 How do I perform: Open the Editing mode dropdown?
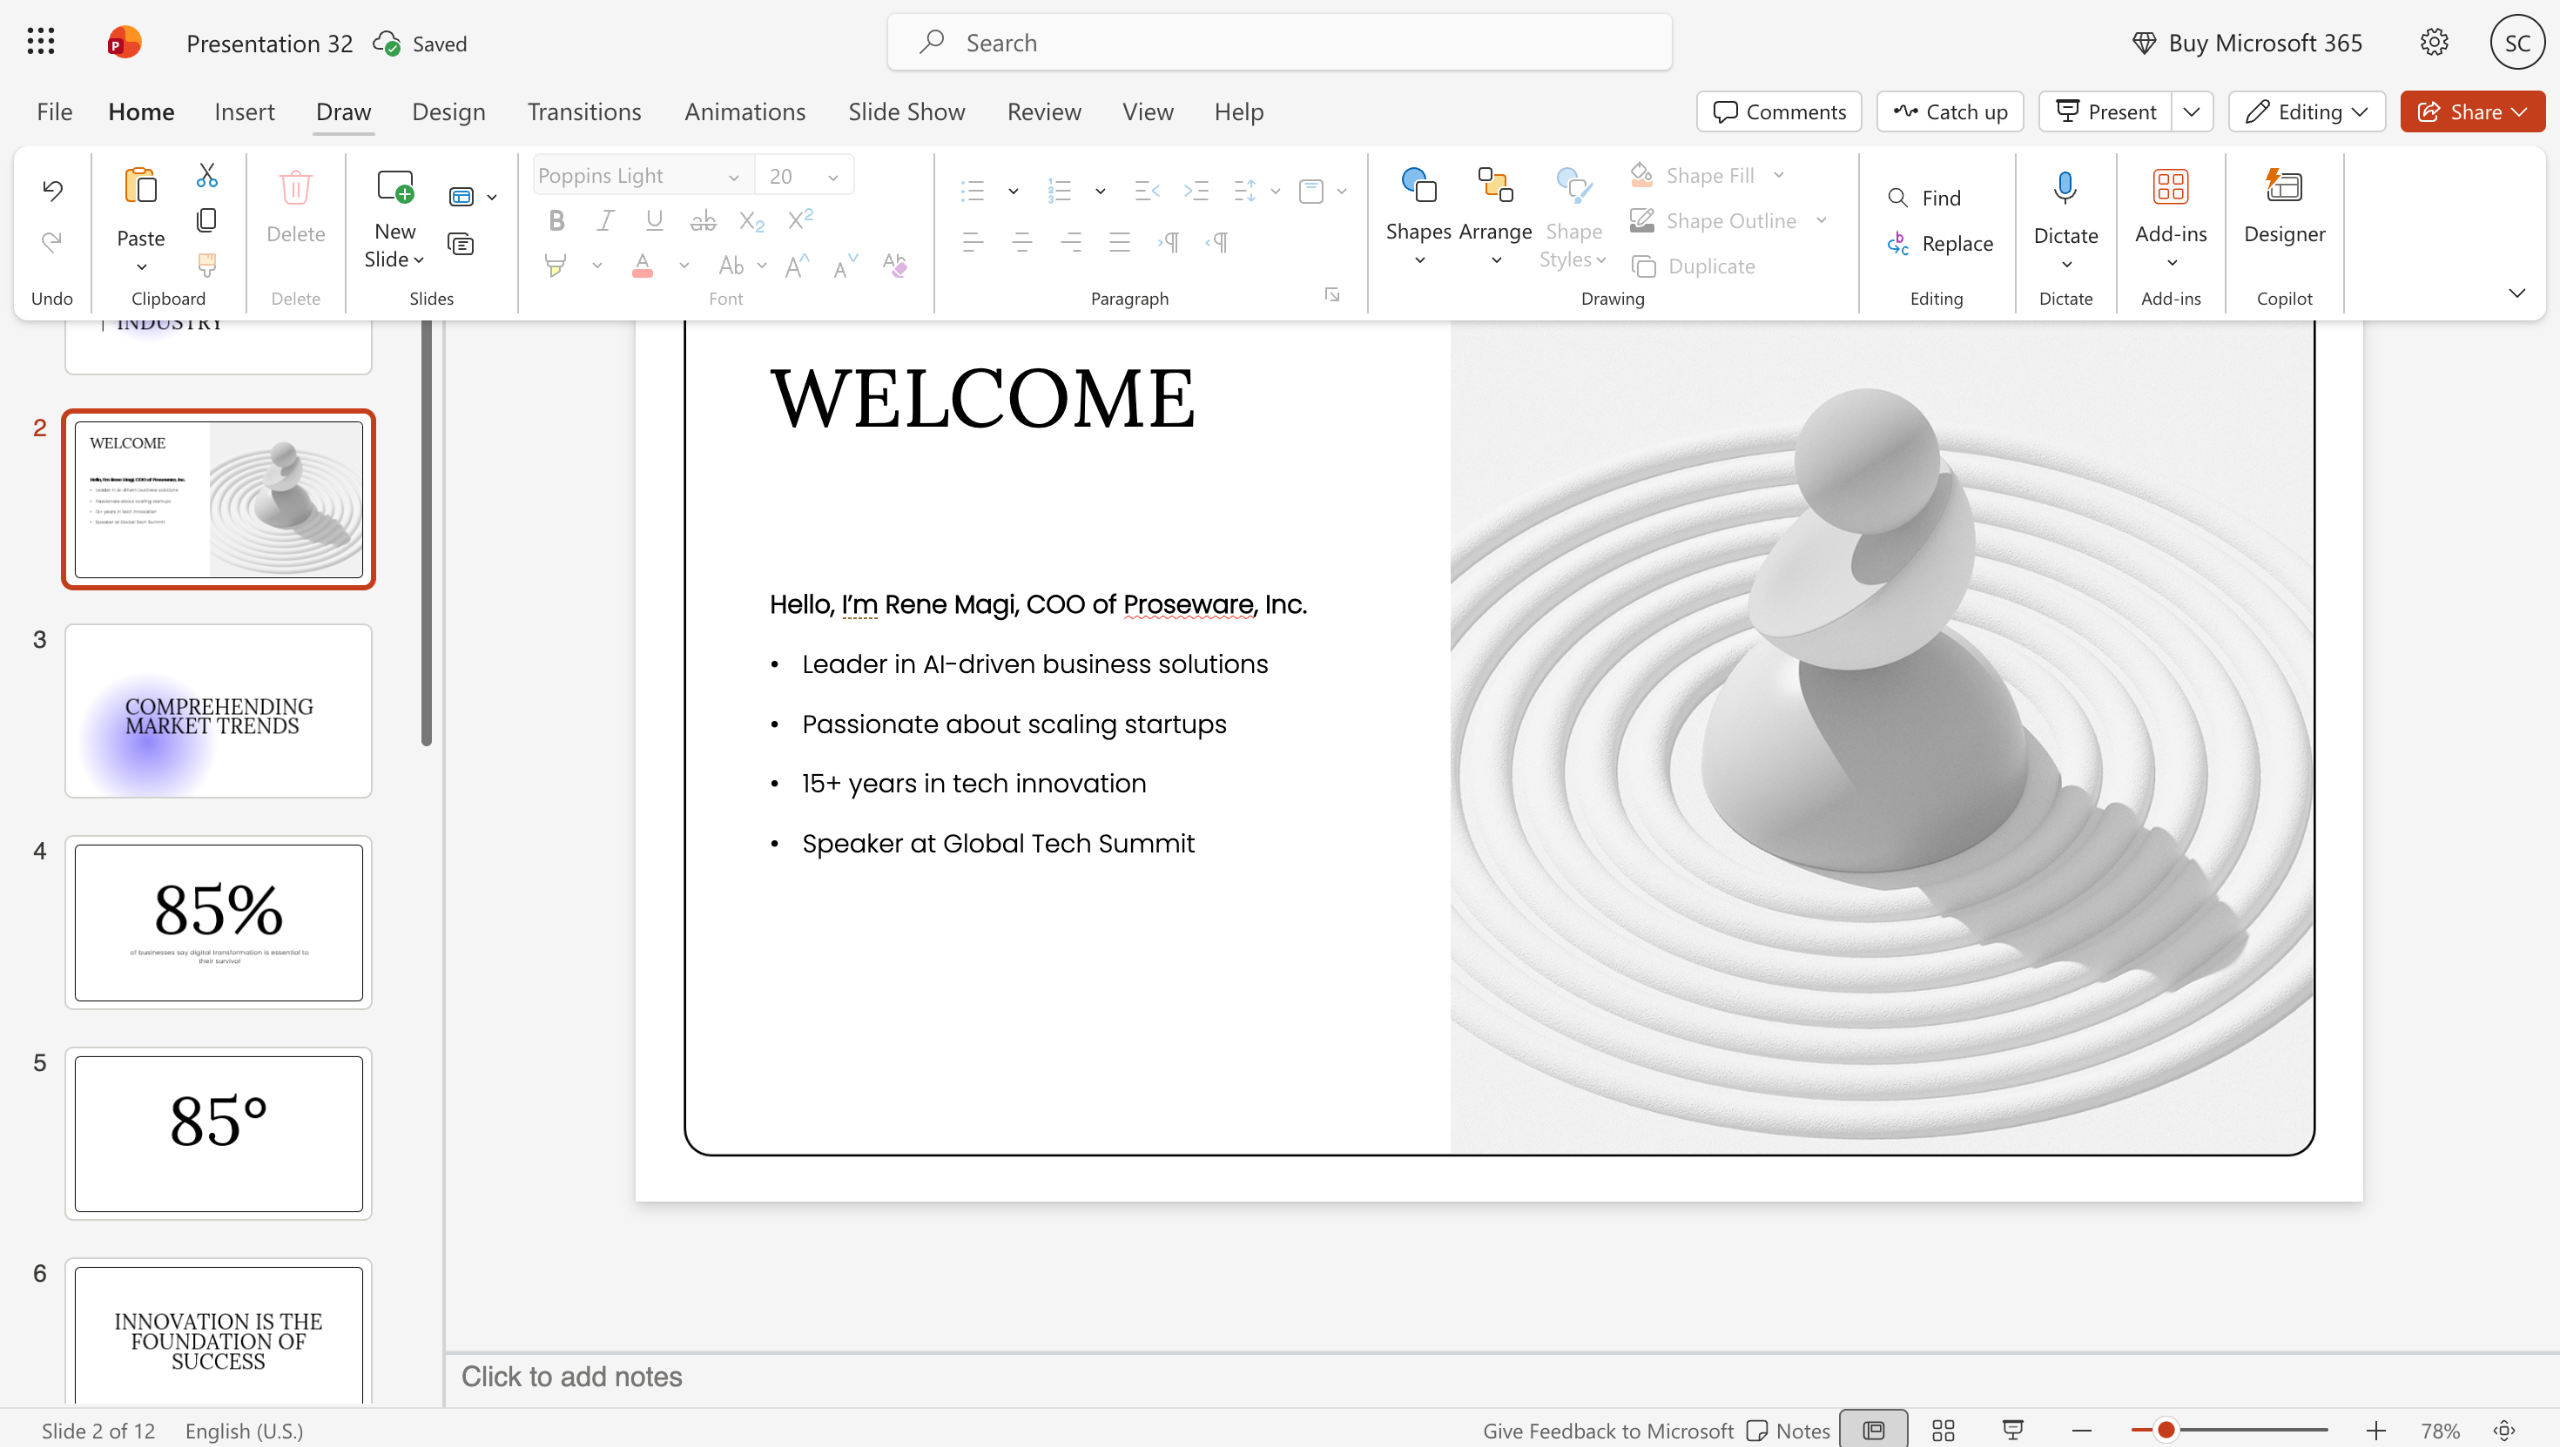2306,111
